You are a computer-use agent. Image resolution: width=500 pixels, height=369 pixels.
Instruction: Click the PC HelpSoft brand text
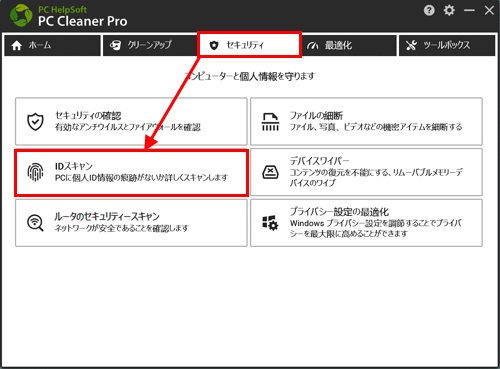(x=62, y=9)
